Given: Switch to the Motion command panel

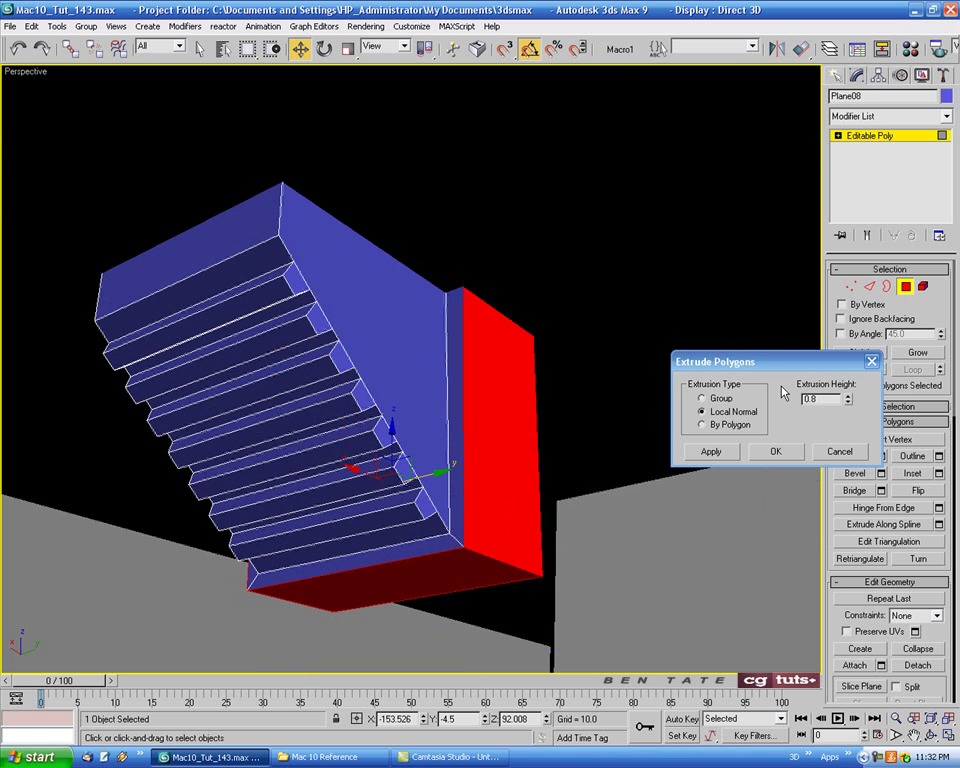Looking at the screenshot, I should pos(900,75).
